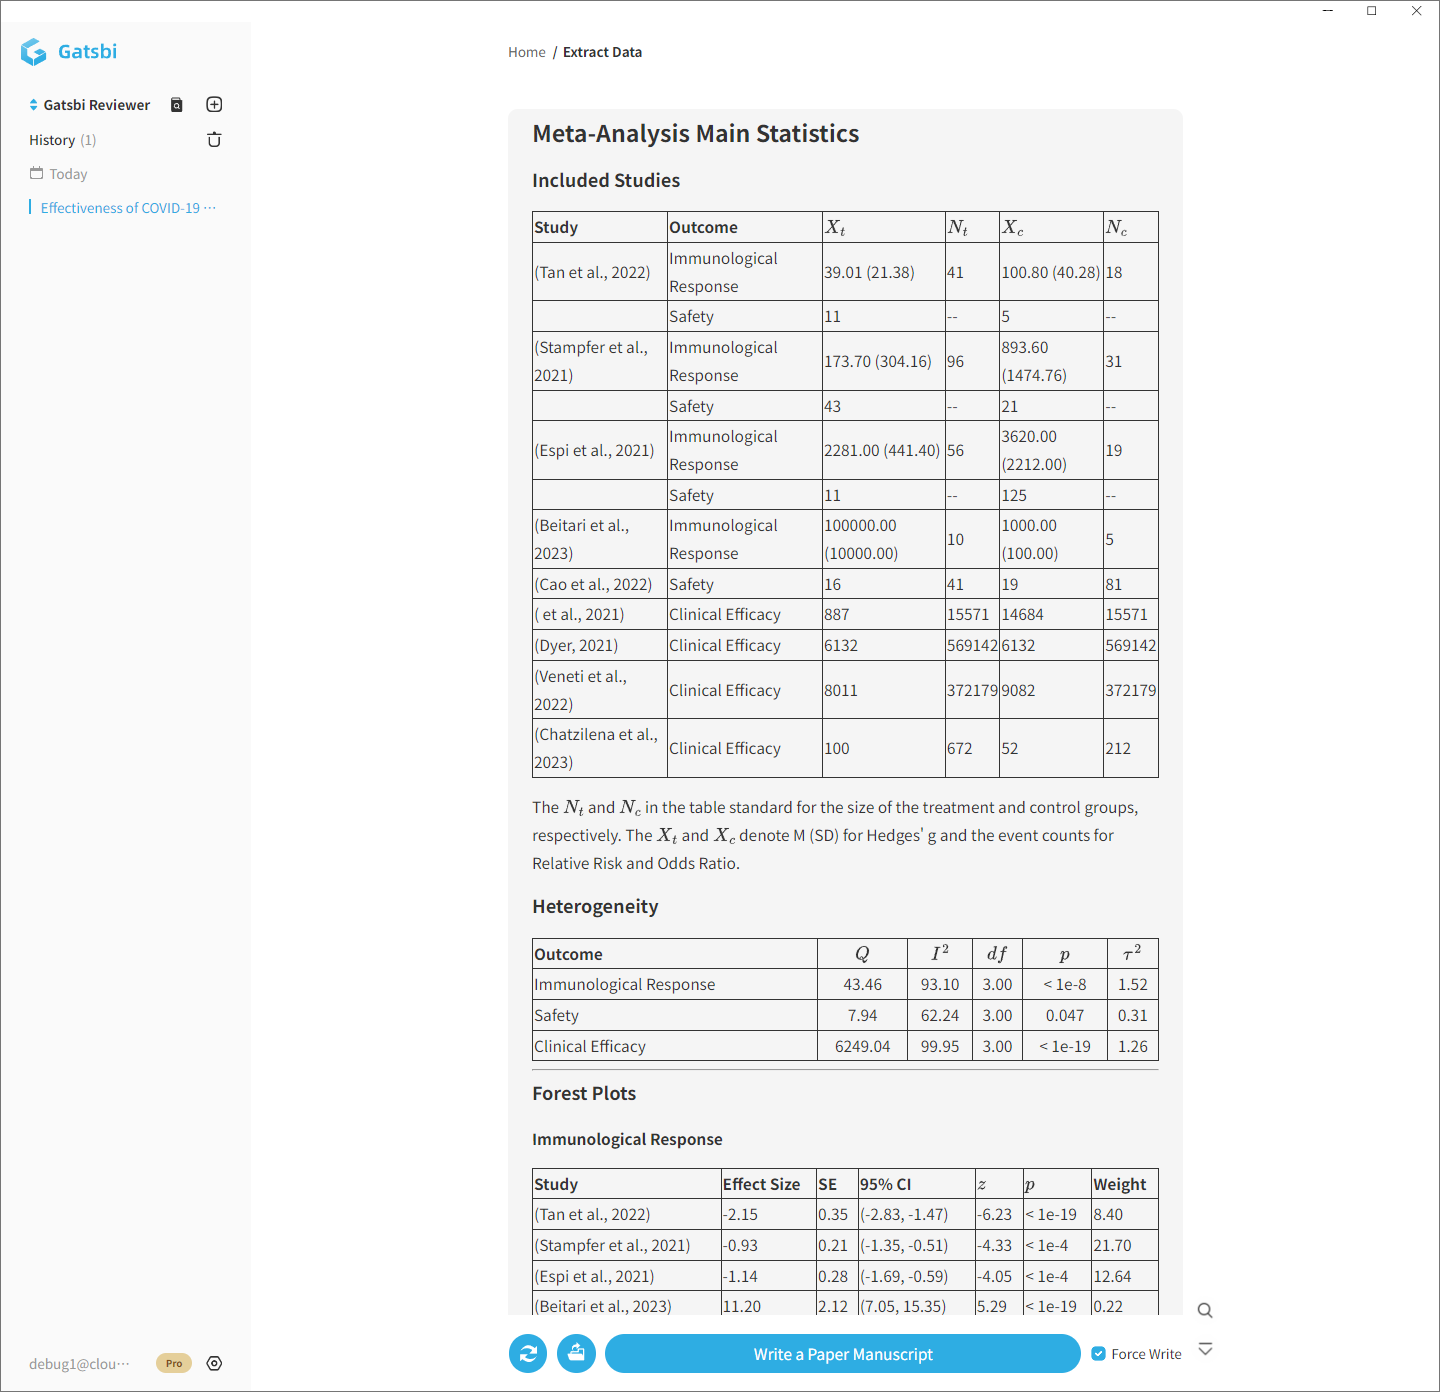
Task: Select the Today group in History
Action: click(x=68, y=173)
